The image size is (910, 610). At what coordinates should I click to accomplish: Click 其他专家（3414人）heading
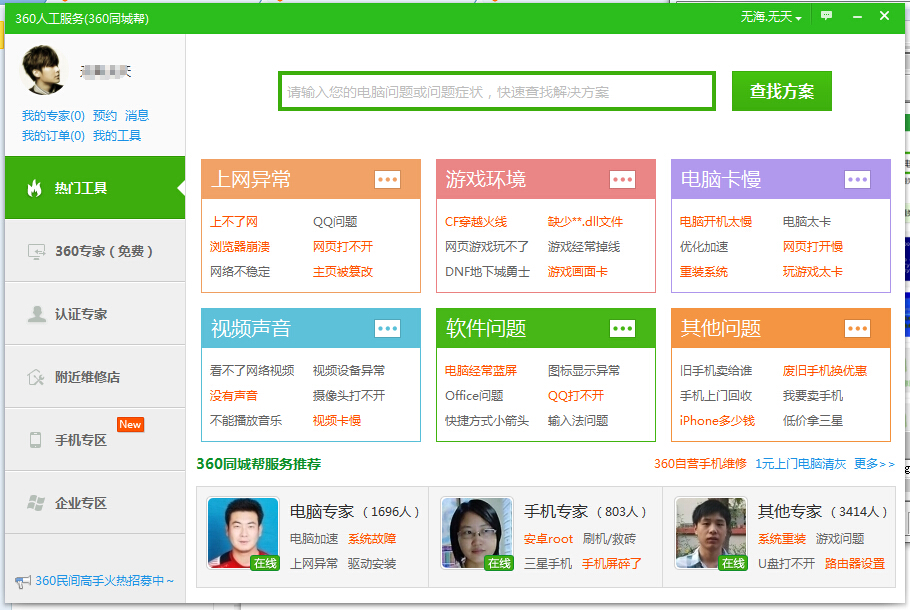[823, 512]
